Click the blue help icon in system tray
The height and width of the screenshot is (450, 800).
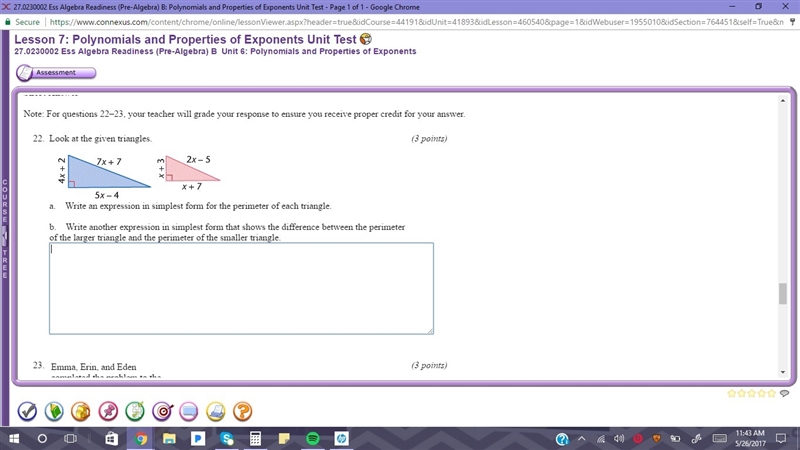tap(562, 439)
